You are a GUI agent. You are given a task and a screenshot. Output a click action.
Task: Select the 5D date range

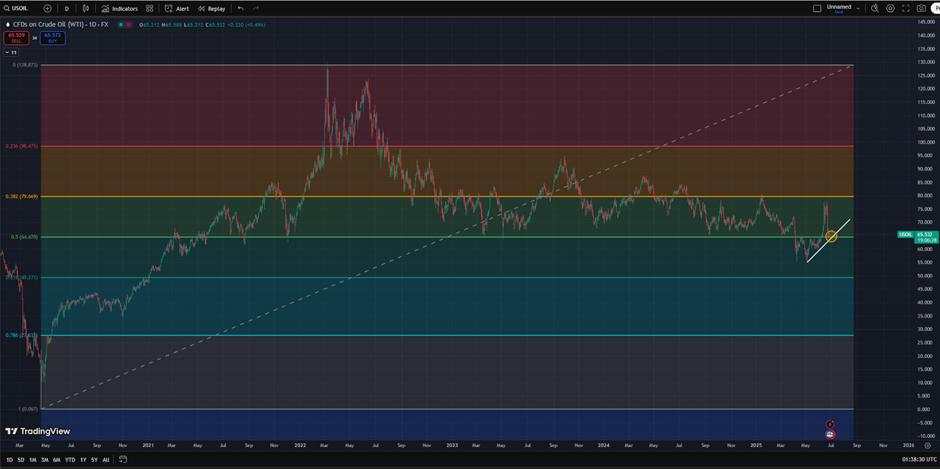coord(21,460)
